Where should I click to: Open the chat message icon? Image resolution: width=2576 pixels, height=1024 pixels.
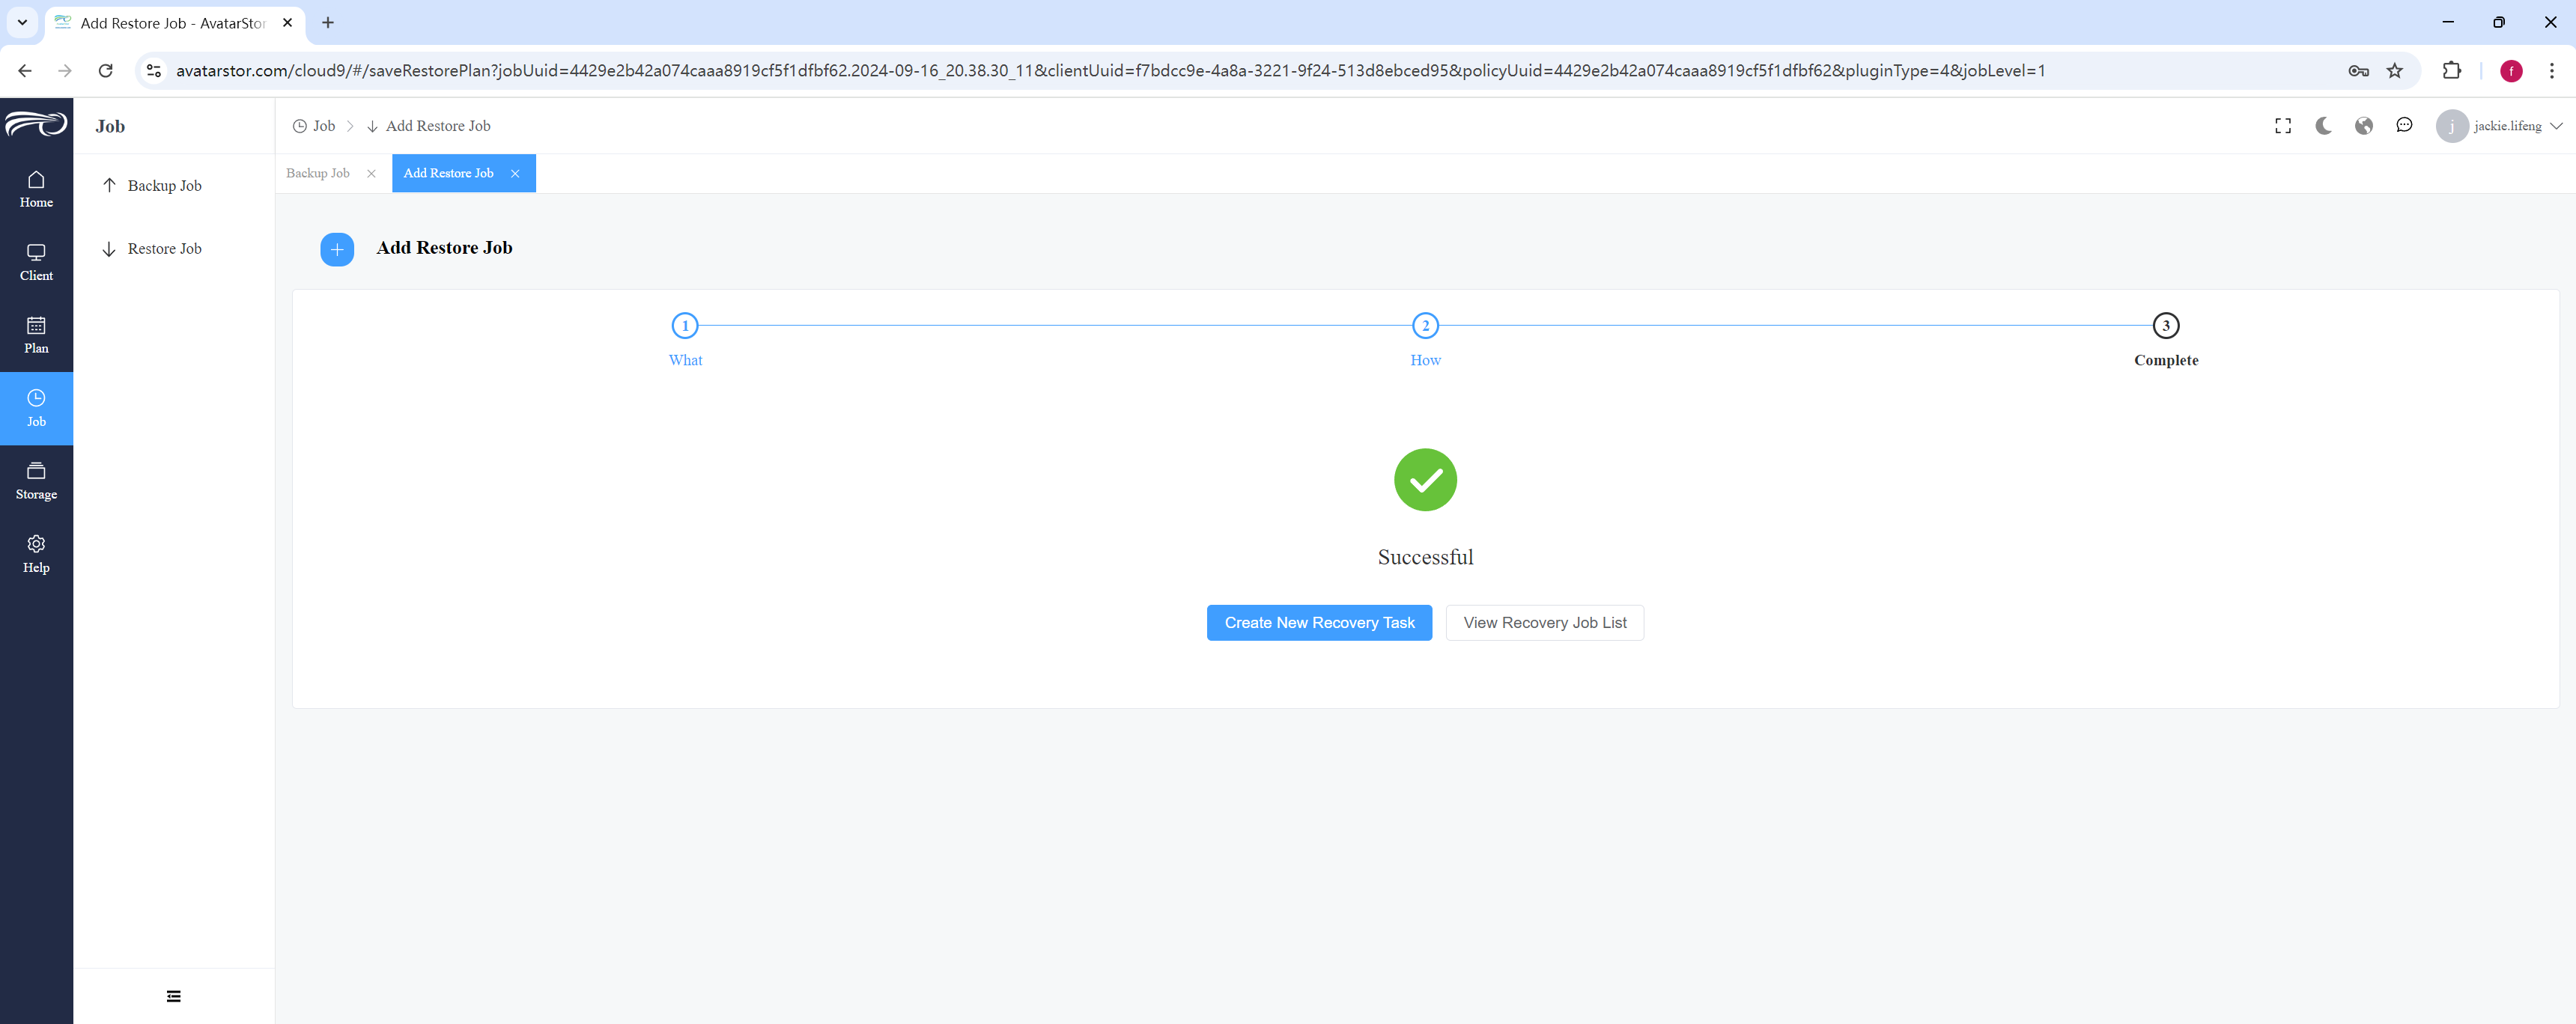[x=2404, y=126]
